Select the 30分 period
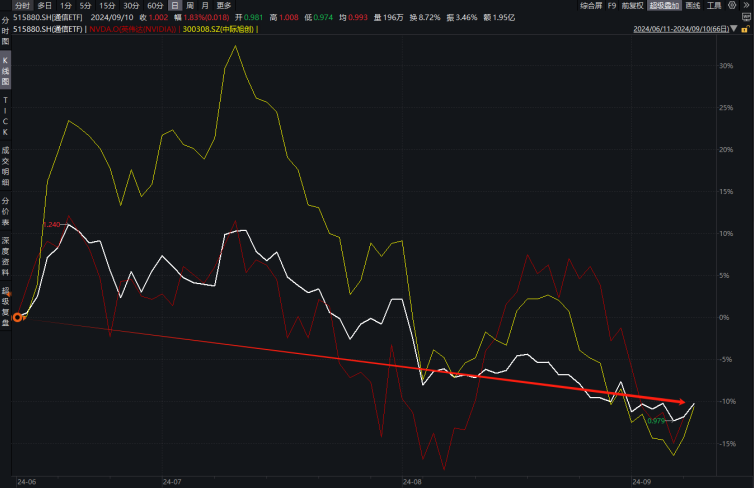The image size is (754, 488). tap(131, 6)
